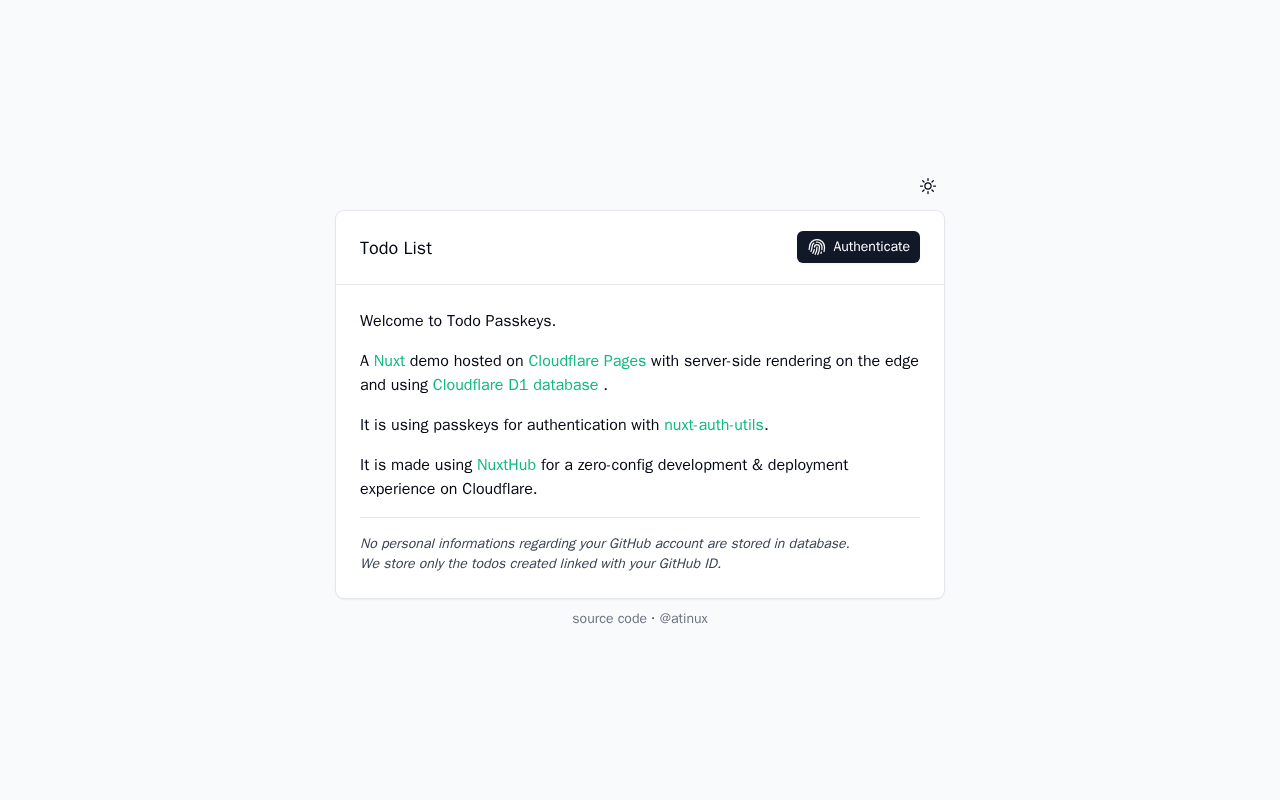This screenshot has height=800, width=1280.
Task: Click the Todo List card title
Action: pos(396,248)
